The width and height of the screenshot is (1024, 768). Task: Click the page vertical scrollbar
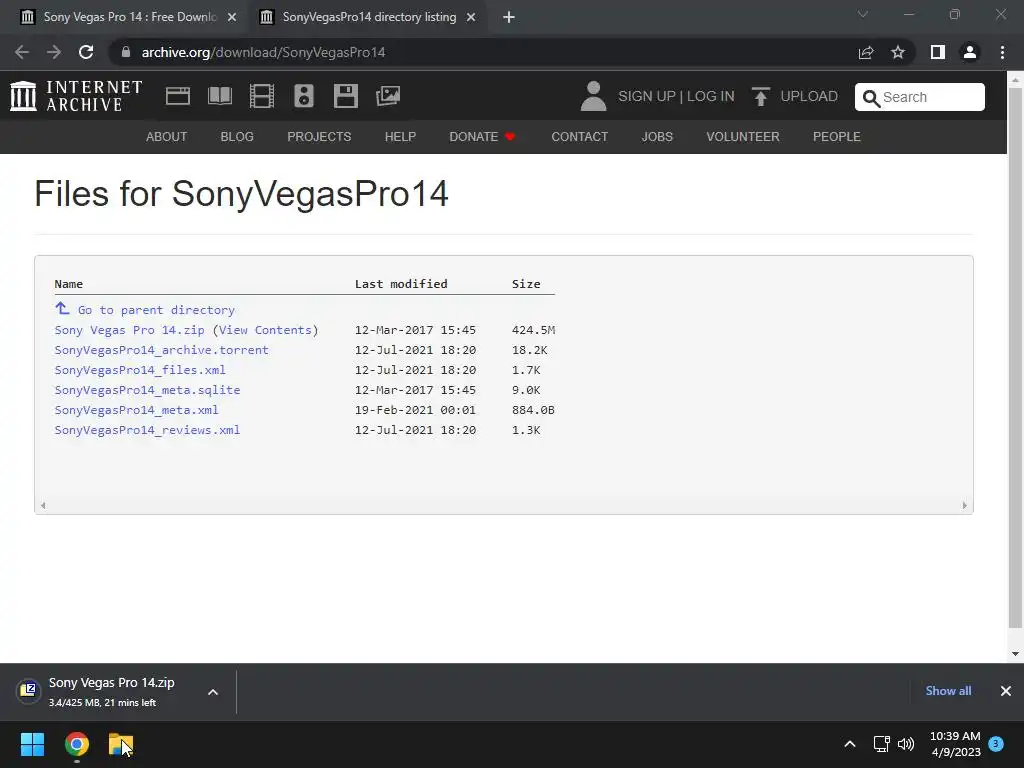(1016, 358)
